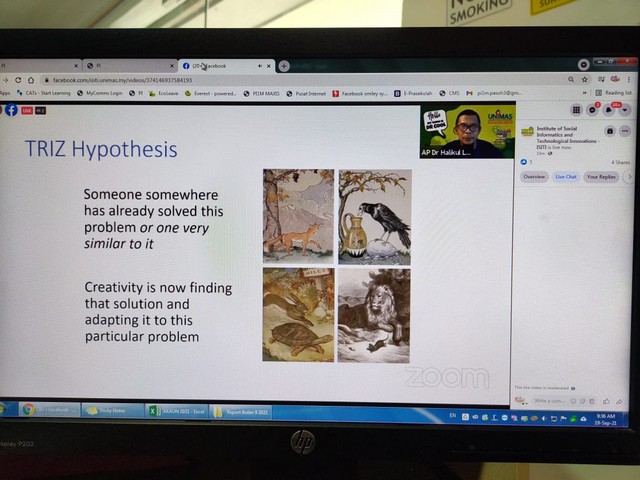Reload the page using the refresh icon
The width and height of the screenshot is (640, 480).
click(x=31, y=80)
